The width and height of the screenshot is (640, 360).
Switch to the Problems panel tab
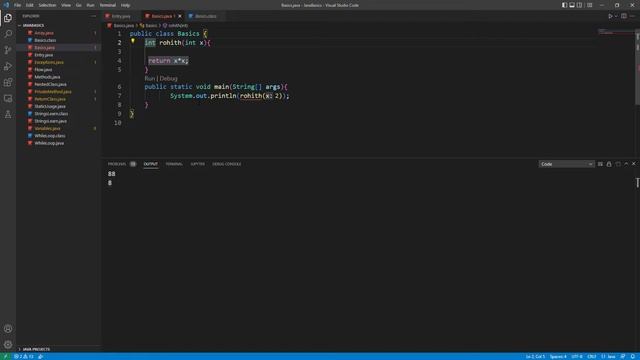pos(117,164)
